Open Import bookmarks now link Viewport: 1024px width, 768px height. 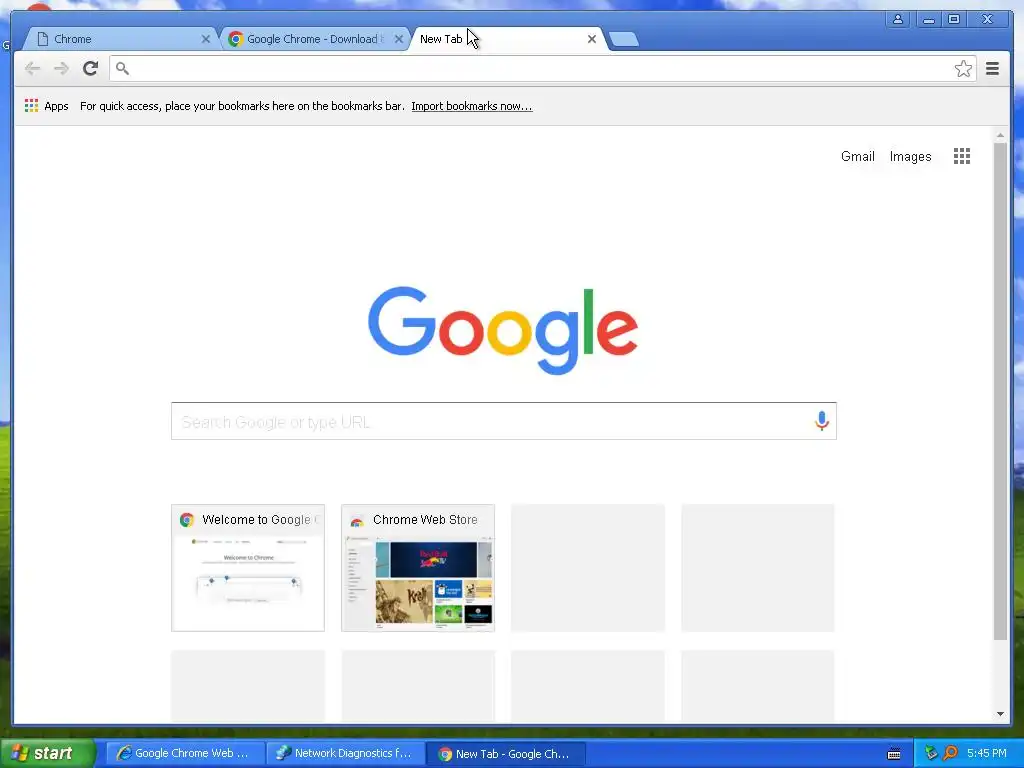click(472, 106)
